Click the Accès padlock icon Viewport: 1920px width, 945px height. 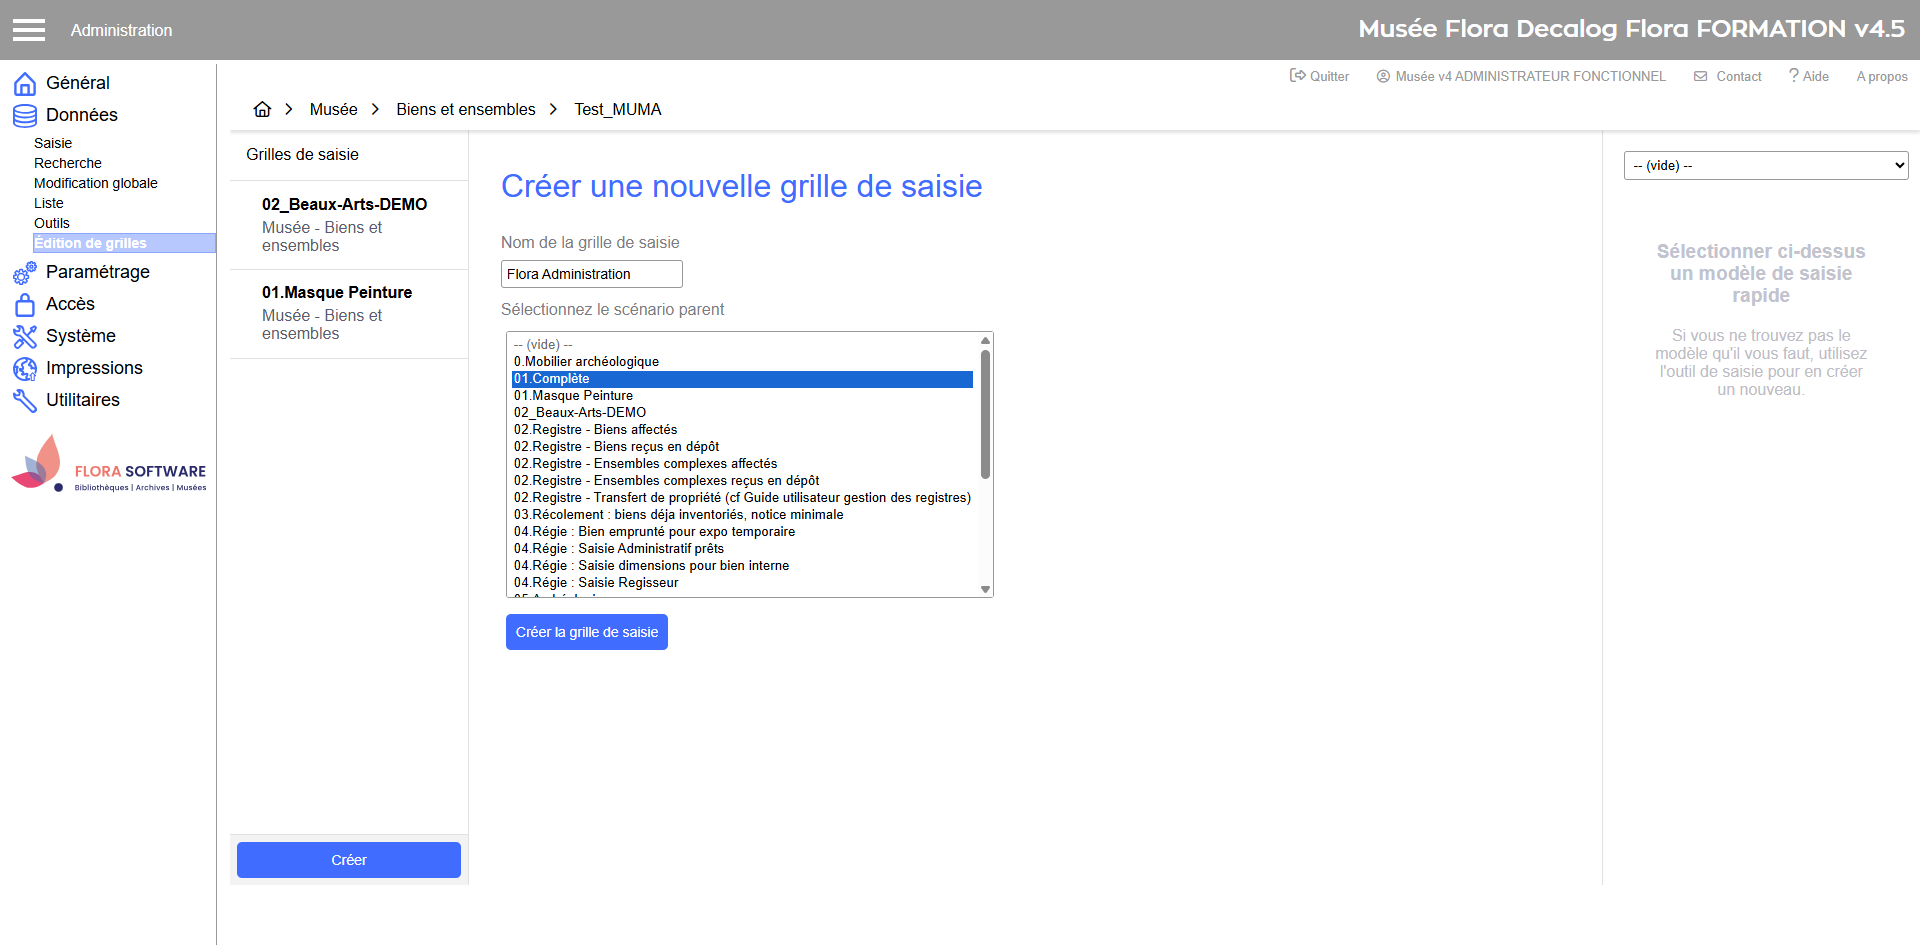click(x=25, y=304)
